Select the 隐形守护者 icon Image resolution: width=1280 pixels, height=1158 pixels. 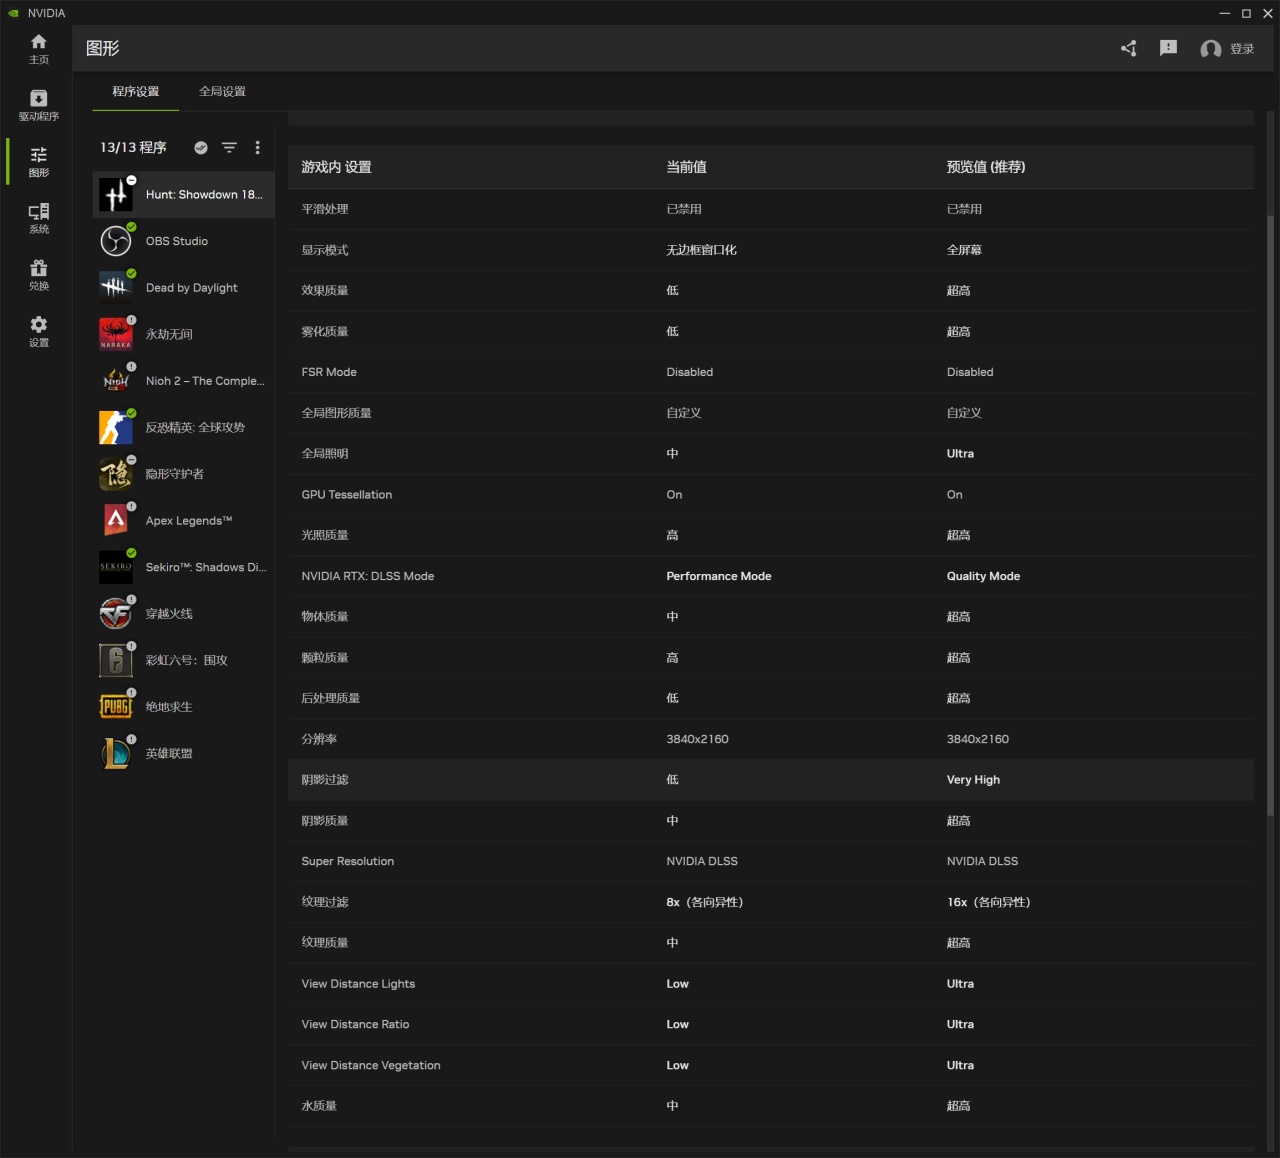tap(116, 474)
